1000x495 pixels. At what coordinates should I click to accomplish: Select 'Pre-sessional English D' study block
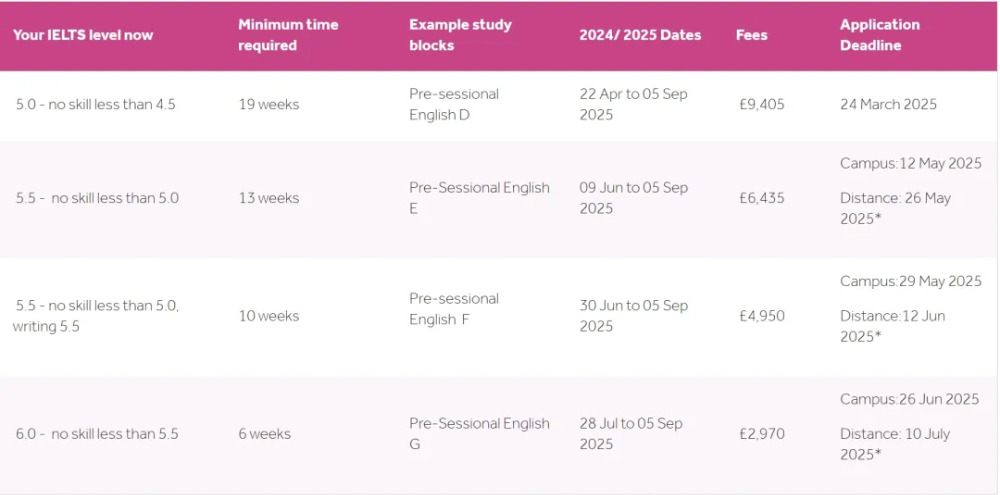[x=454, y=105]
